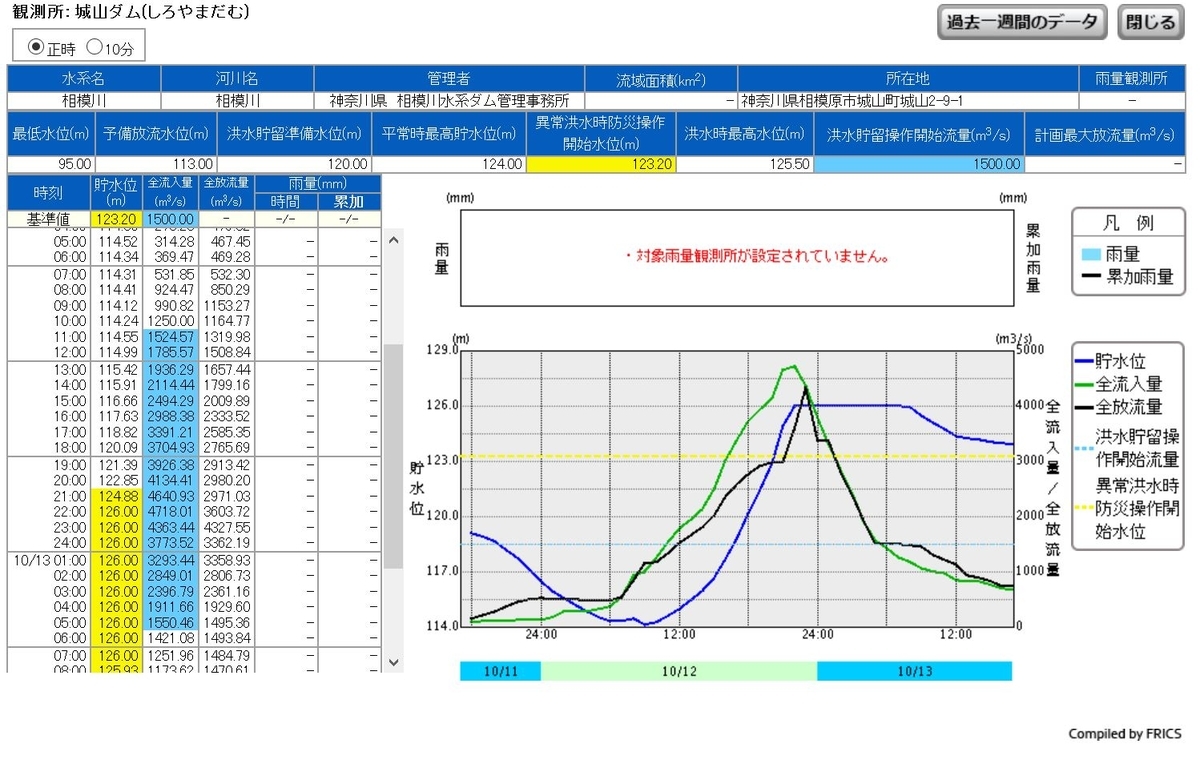Click the 累加雨量 legend entry
This screenshot has height=768, width=1200.
[1127, 277]
